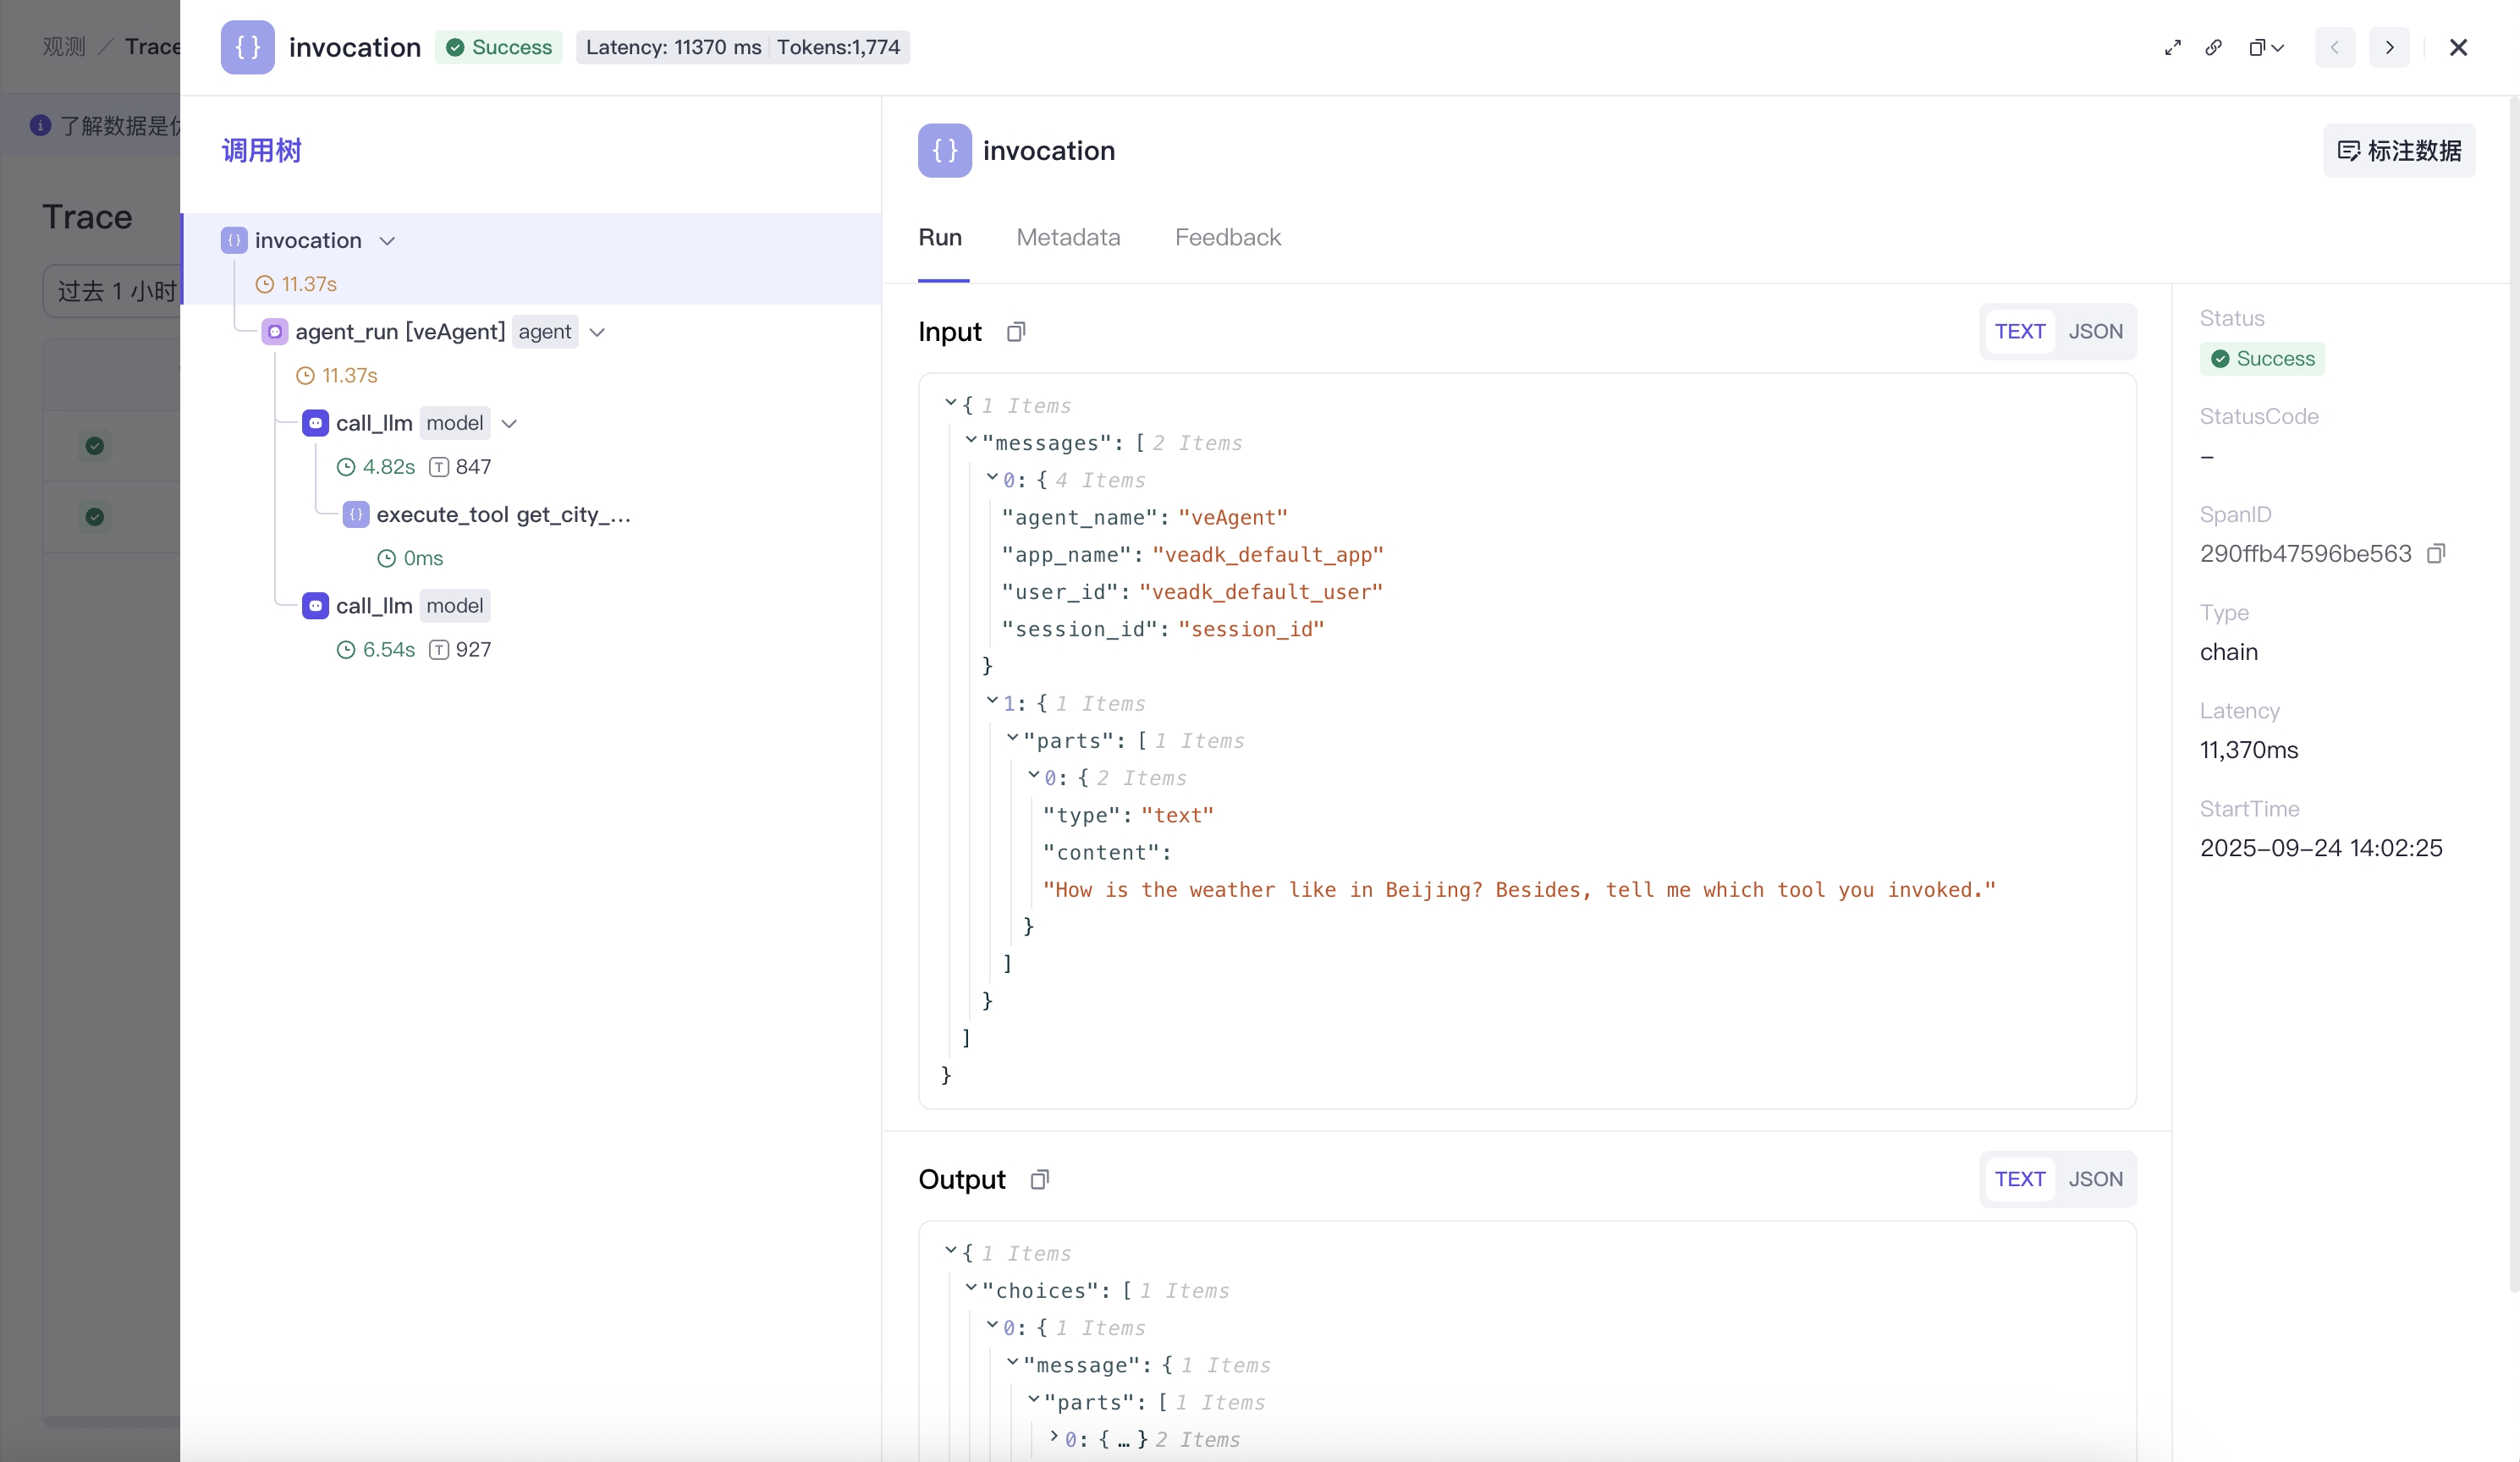
Task: Open the Metadata tab
Action: click(1067, 238)
